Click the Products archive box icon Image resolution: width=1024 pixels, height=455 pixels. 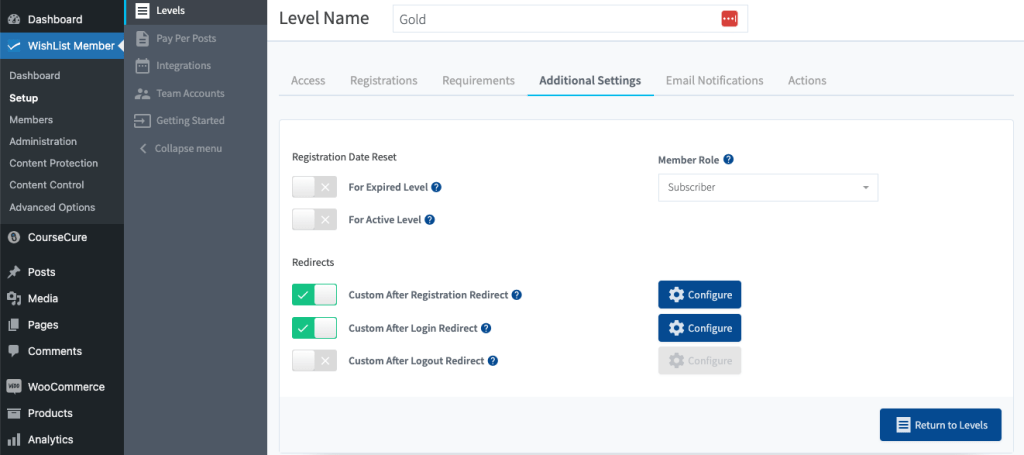click(x=14, y=413)
